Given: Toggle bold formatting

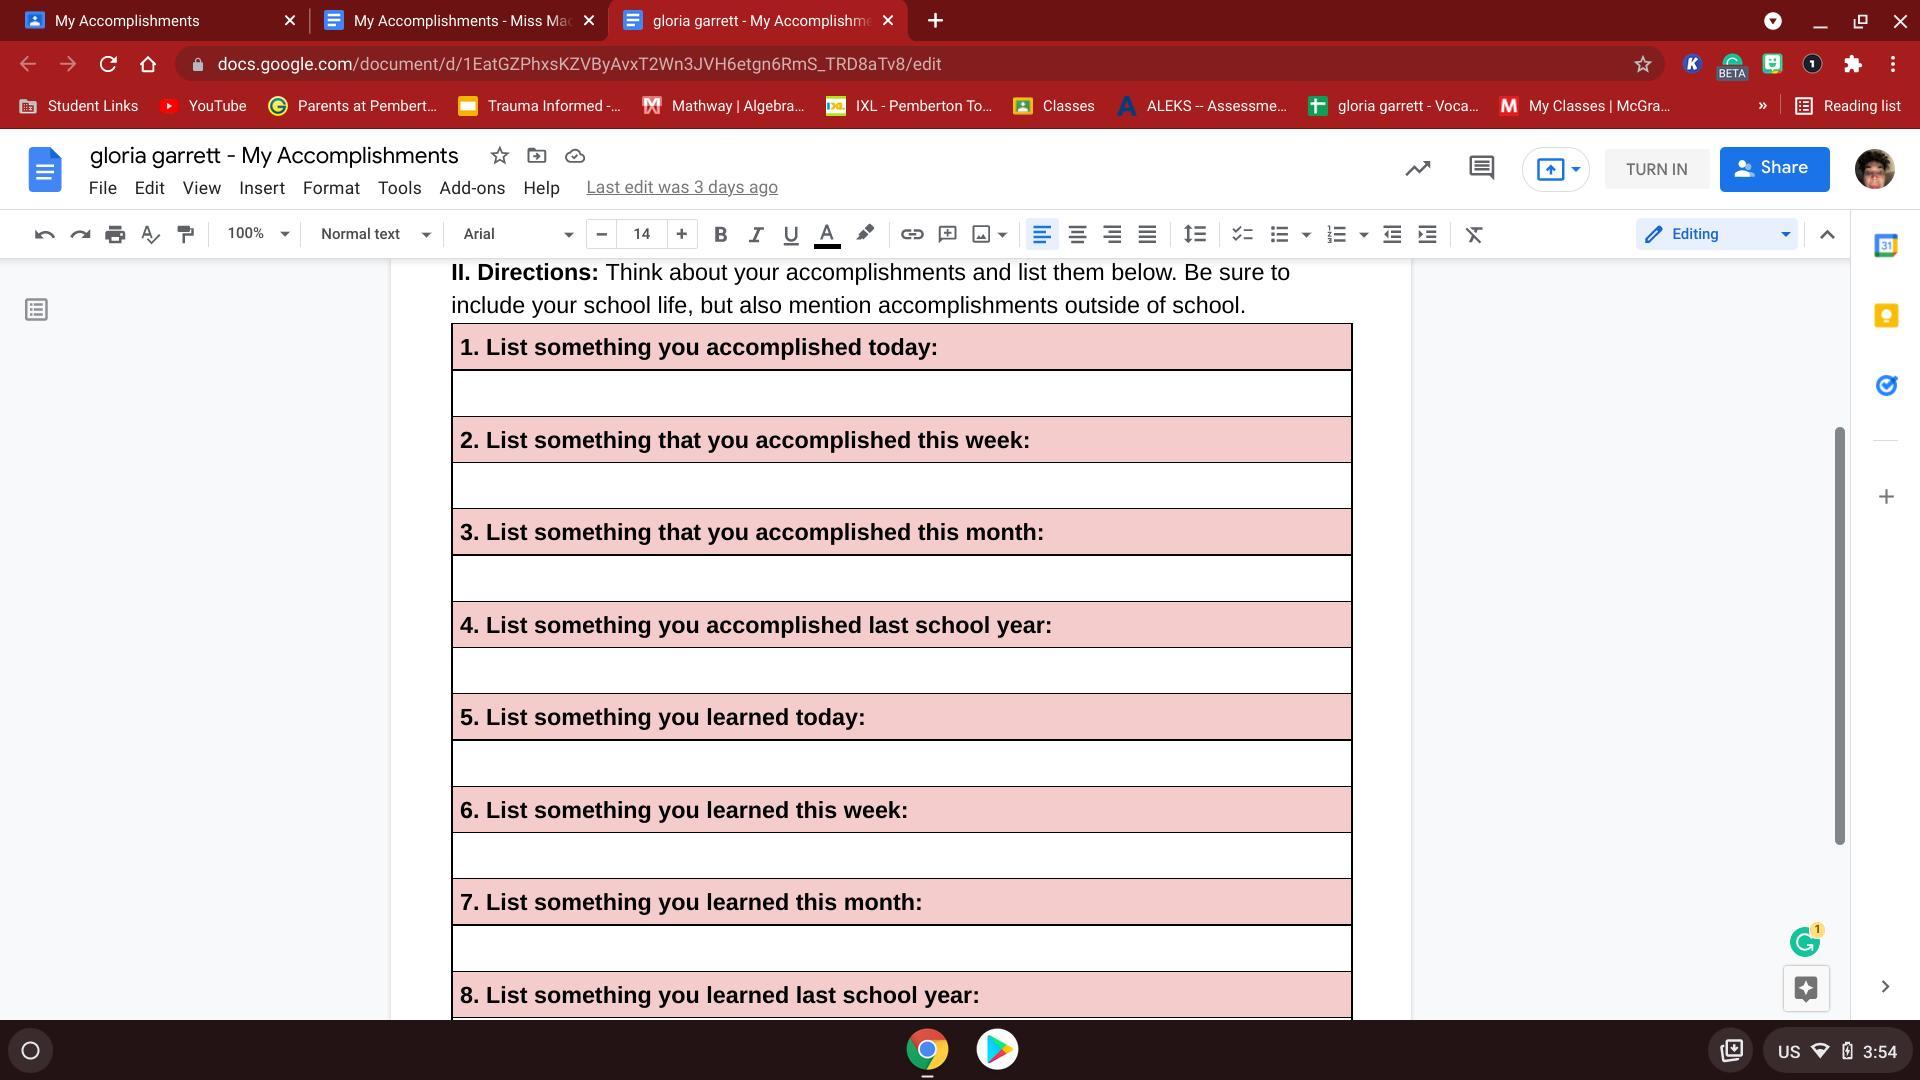Looking at the screenshot, I should (x=720, y=234).
